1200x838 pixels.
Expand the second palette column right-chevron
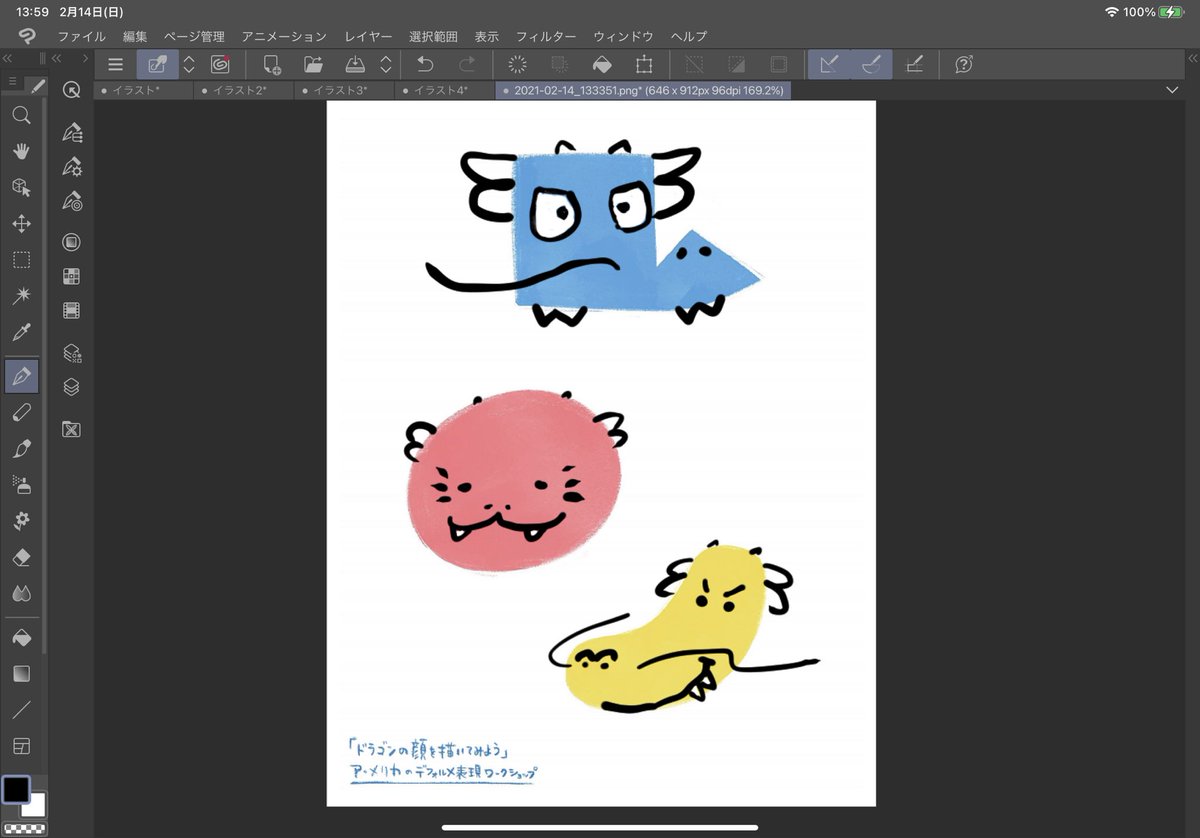(x=85, y=59)
